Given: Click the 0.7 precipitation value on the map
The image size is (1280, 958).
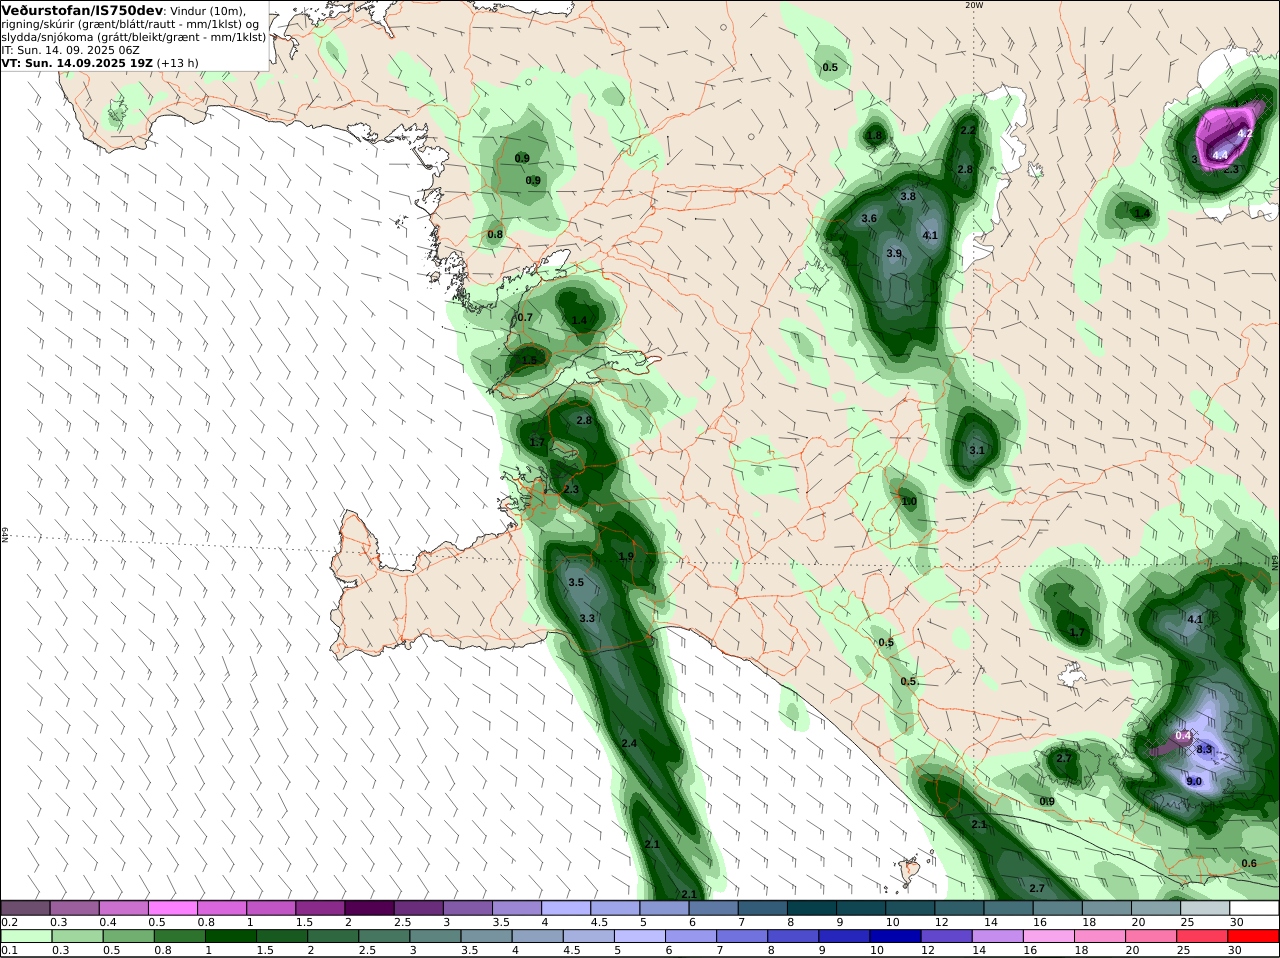Looking at the screenshot, I should [525, 318].
